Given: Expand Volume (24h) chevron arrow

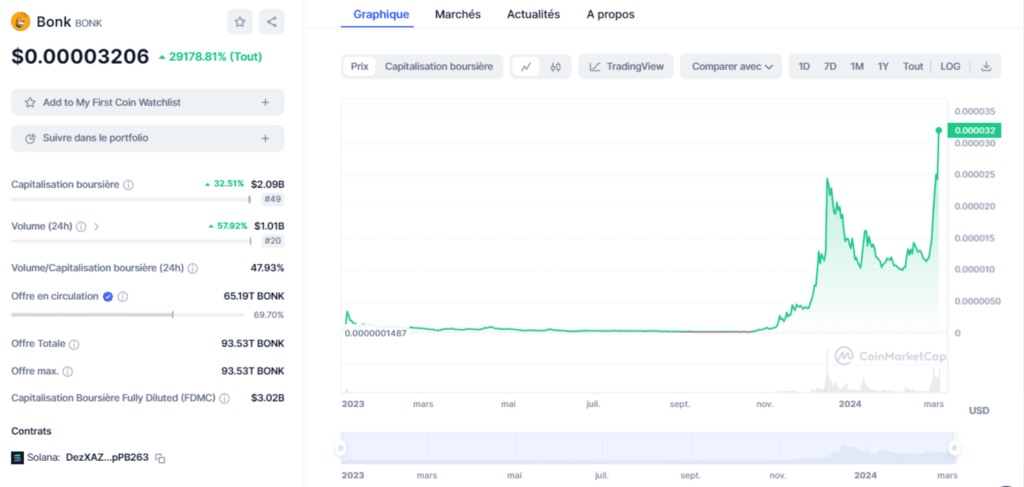Looking at the screenshot, I should tap(97, 227).
